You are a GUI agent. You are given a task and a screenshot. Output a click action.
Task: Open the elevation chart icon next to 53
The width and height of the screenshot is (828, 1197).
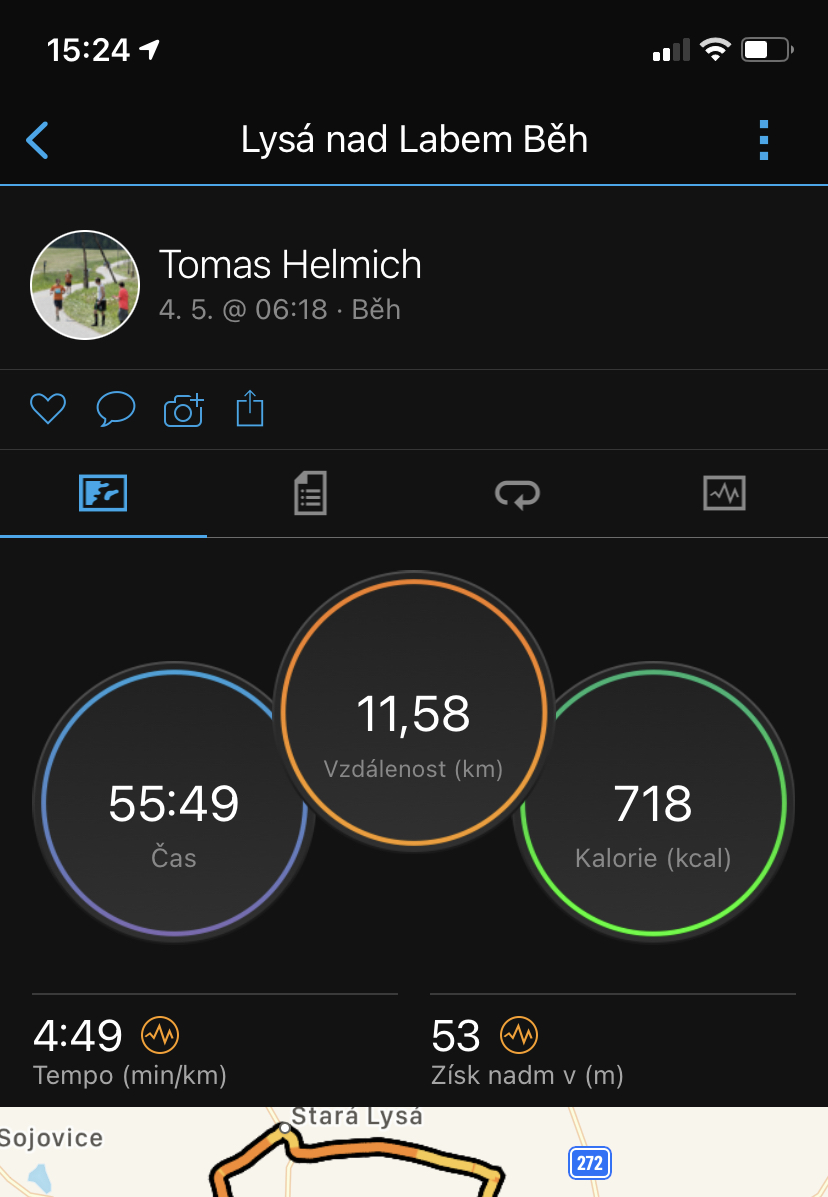click(x=519, y=1035)
